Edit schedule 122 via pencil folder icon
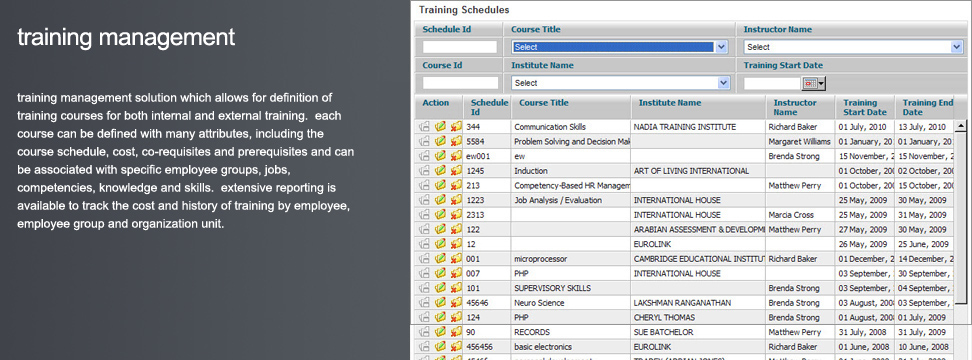972x360 pixels. (441, 229)
